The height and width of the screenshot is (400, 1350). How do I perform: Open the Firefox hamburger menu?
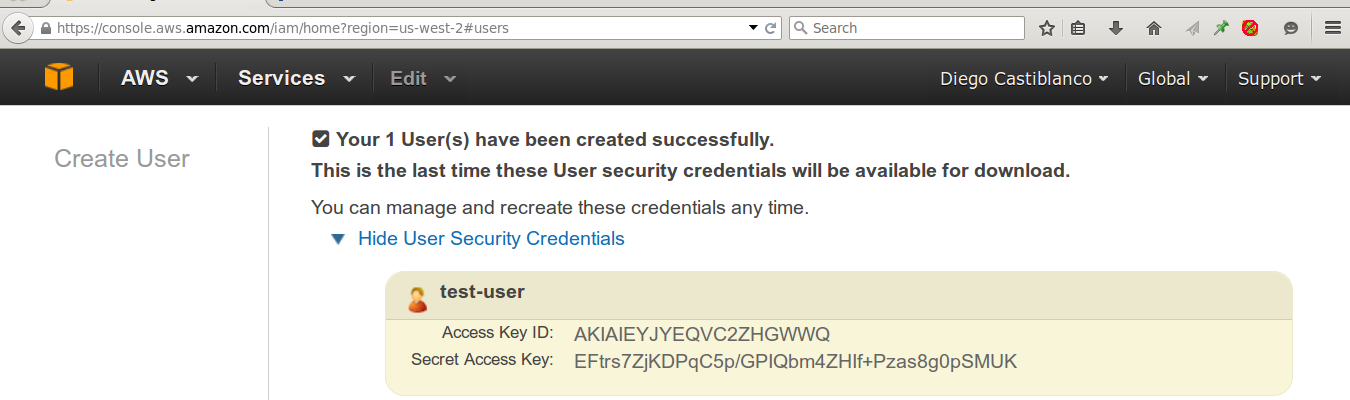[1332, 28]
